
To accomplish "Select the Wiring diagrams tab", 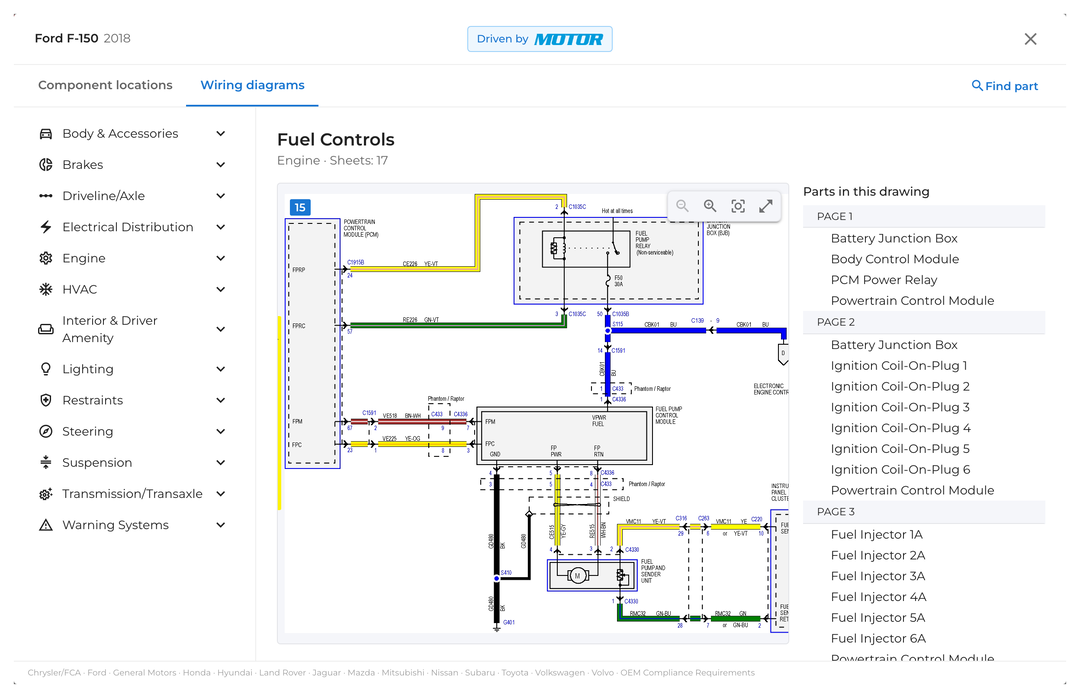I will click(252, 85).
